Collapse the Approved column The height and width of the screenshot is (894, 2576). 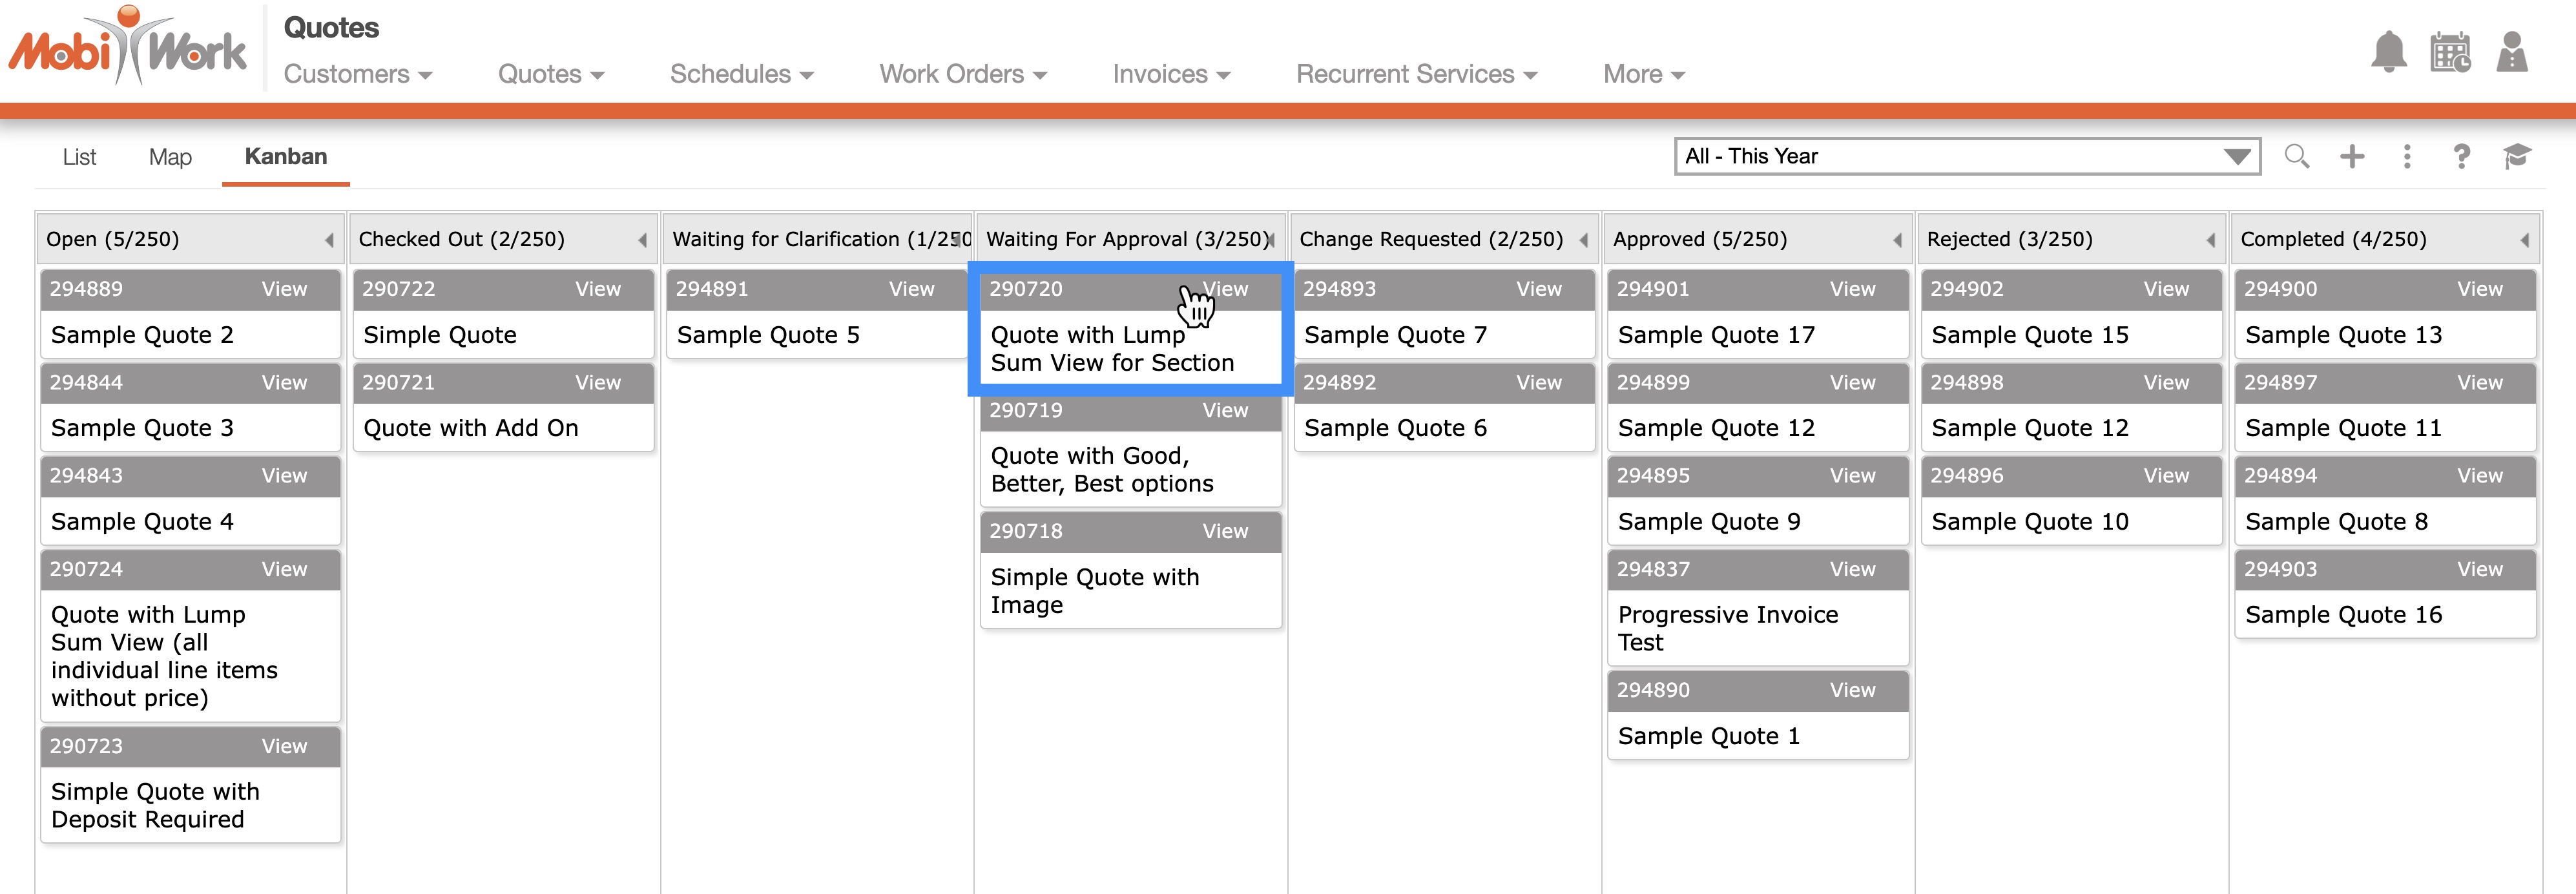(x=1897, y=240)
